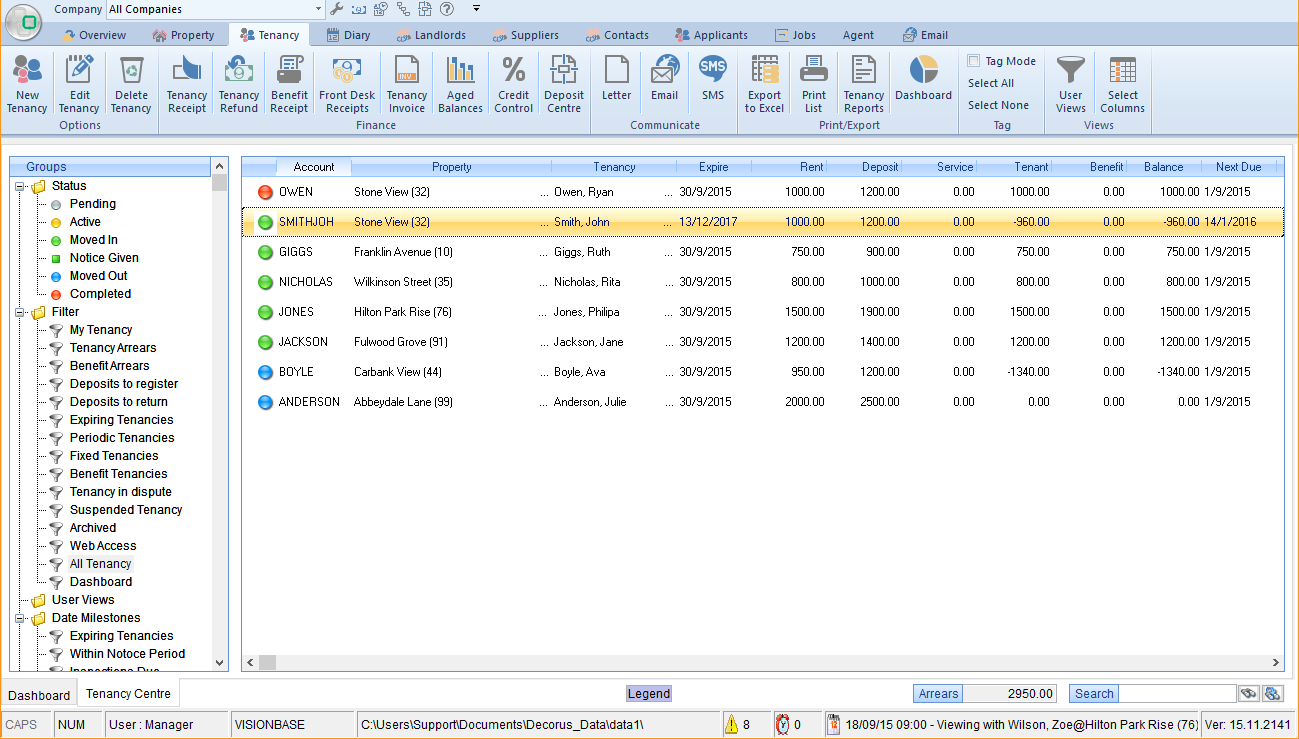Collapse the Status group in the tree
The image size is (1299, 739).
(19, 186)
